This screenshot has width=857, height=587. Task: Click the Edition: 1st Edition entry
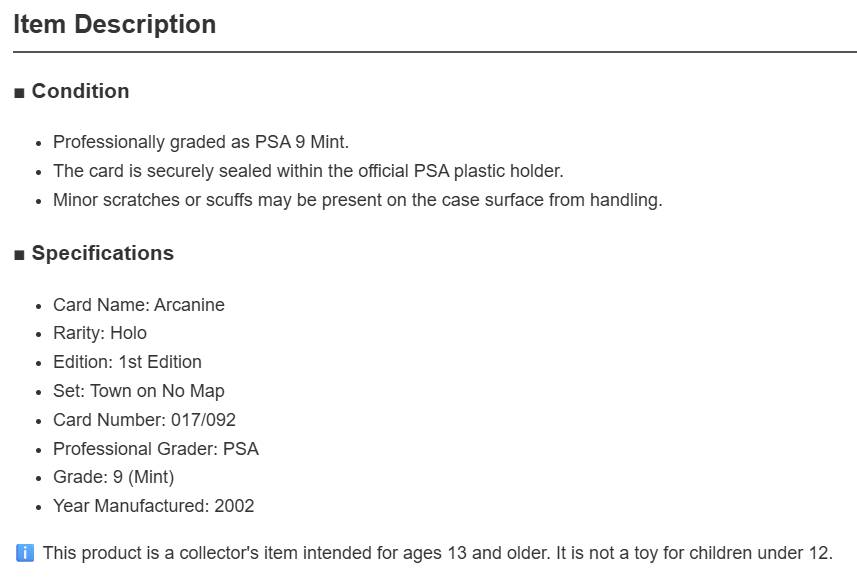(x=127, y=362)
